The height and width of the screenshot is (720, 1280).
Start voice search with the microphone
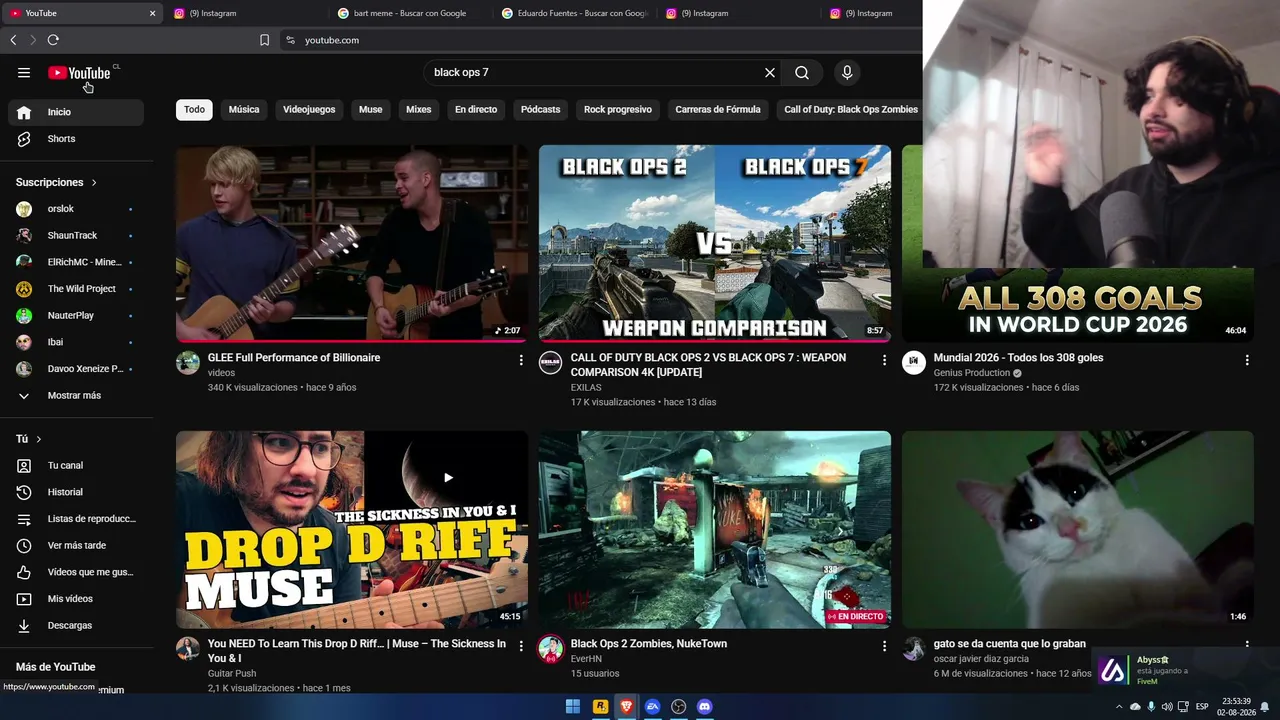(x=847, y=72)
